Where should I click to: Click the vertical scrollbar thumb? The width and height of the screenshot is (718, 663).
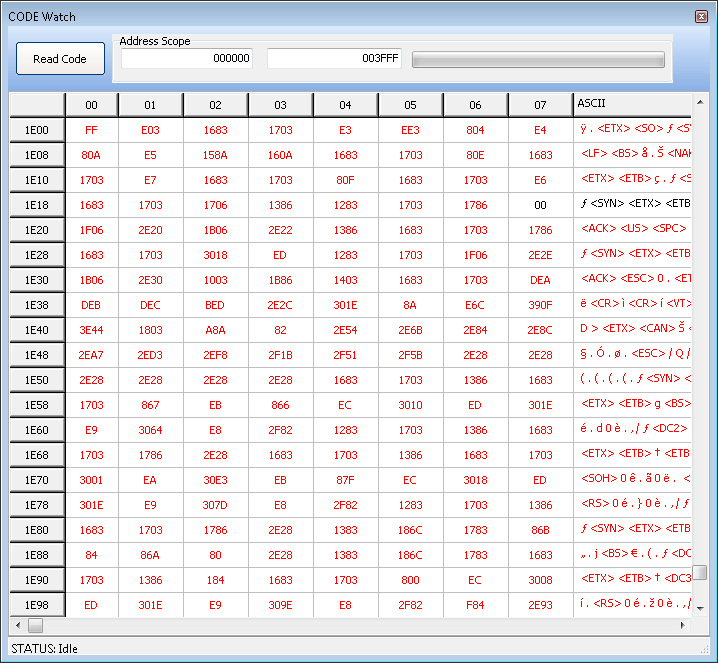click(700, 572)
